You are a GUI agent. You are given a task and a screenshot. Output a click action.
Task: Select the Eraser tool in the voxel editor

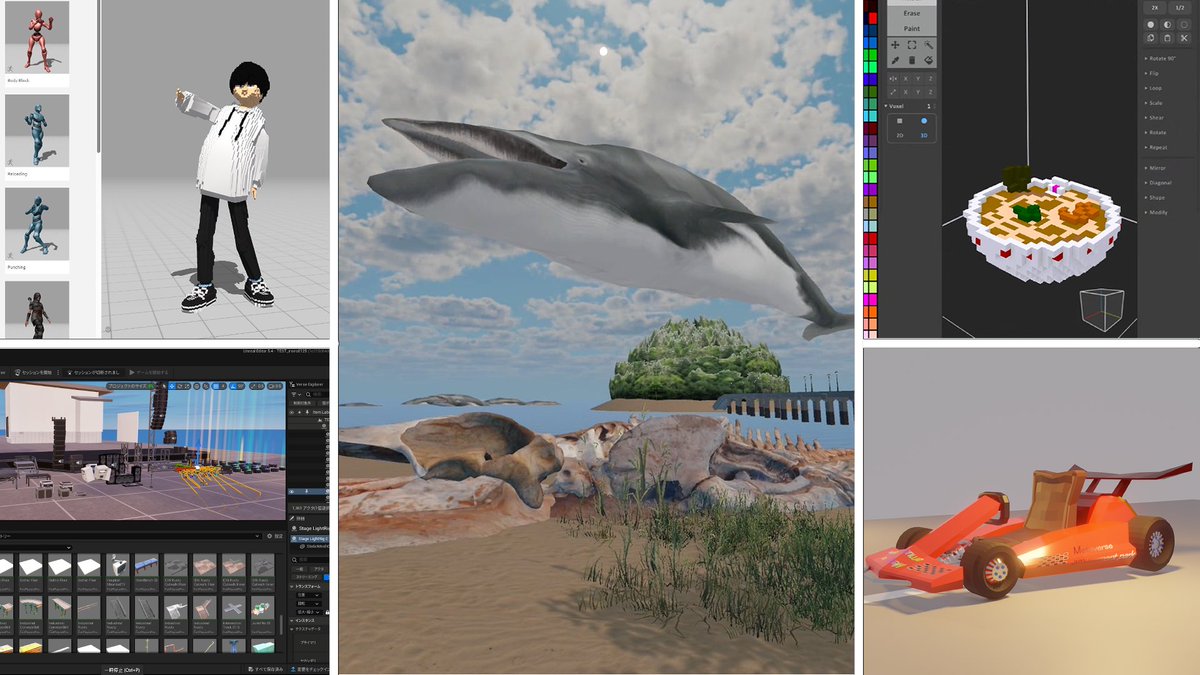click(911, 59)
